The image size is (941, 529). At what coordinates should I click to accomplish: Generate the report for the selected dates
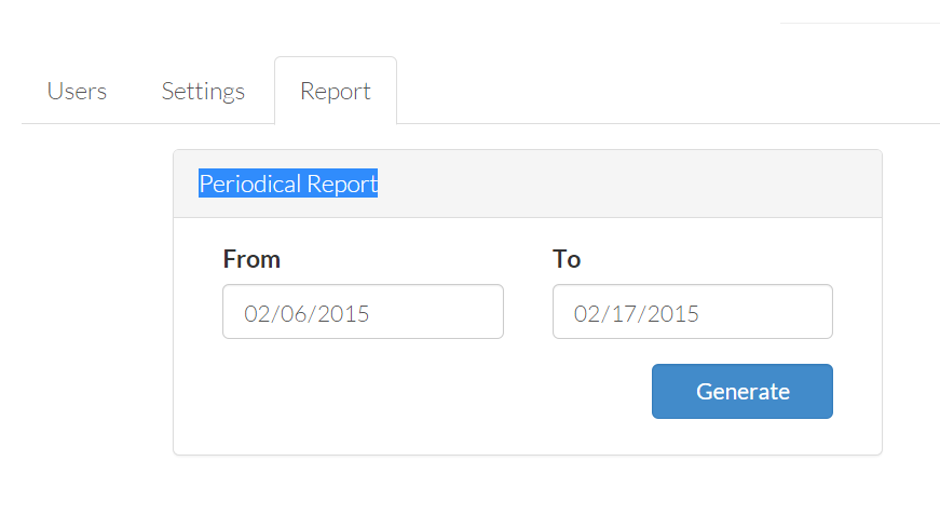pyautogui.click(x=742, y=391)
